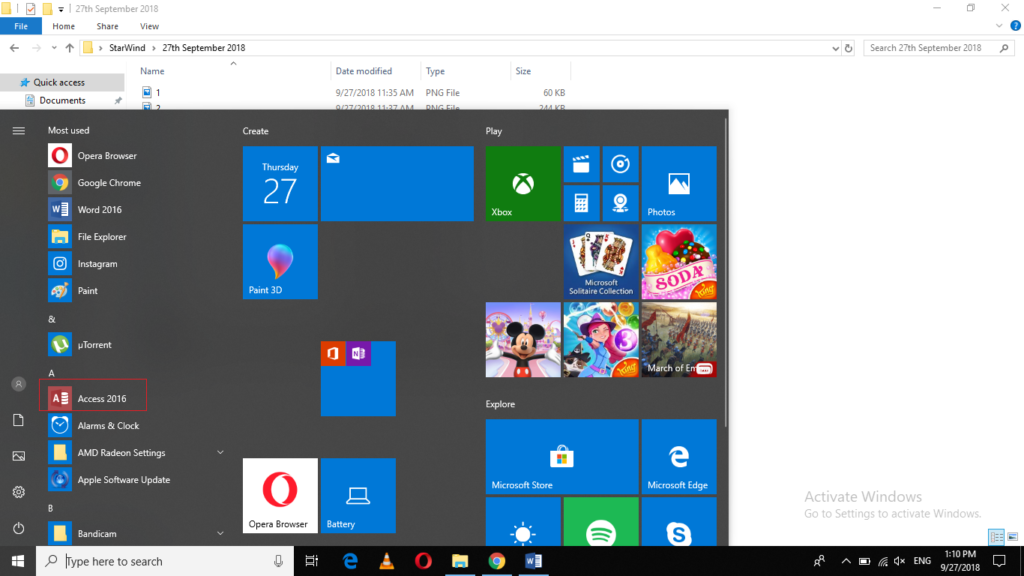
Task: Start Microsoft Solitaire Collection
Action: (x=600, y=261)
